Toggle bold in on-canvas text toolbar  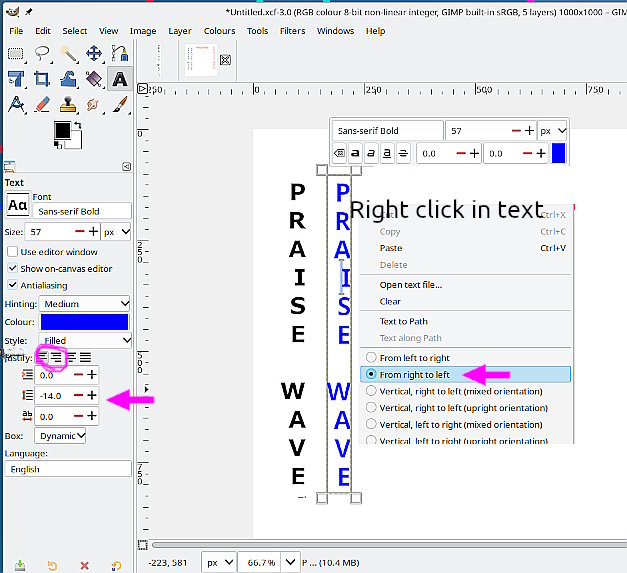(355, 153)
